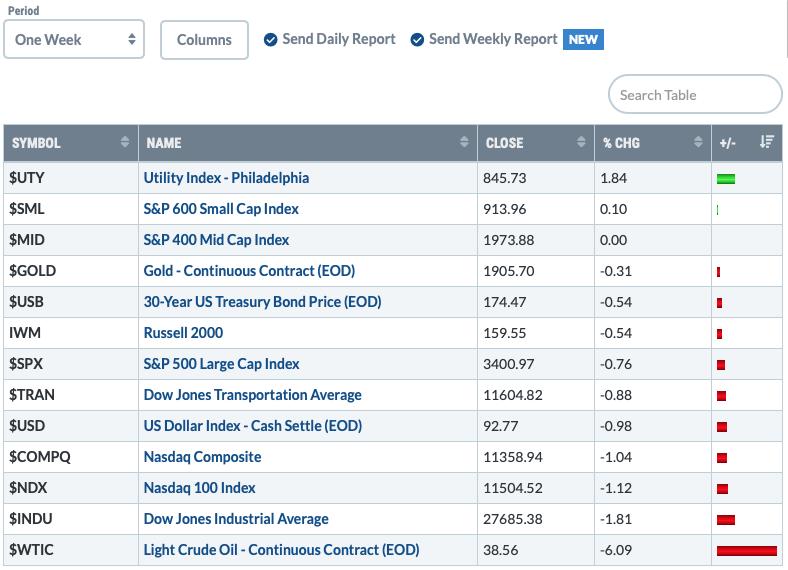This screenshot has width=788, height=570.
Task: Sort table by % CHG column arrows
Action: 698,142
